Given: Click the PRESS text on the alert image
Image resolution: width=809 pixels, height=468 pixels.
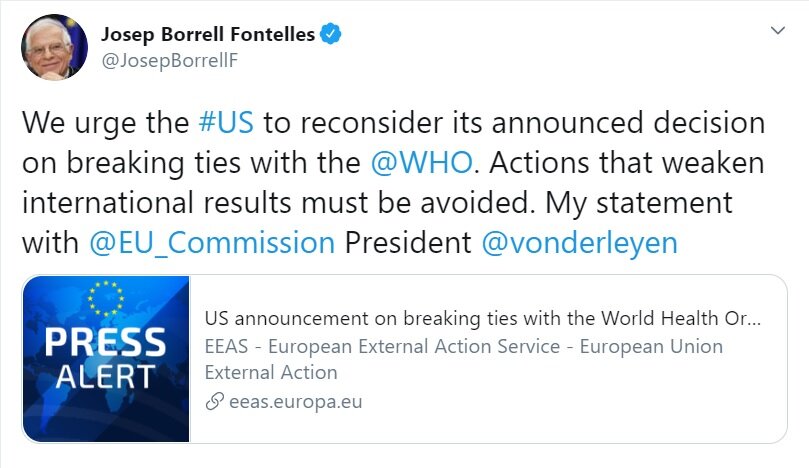Looking at the screenshot, I should (106, 342).
